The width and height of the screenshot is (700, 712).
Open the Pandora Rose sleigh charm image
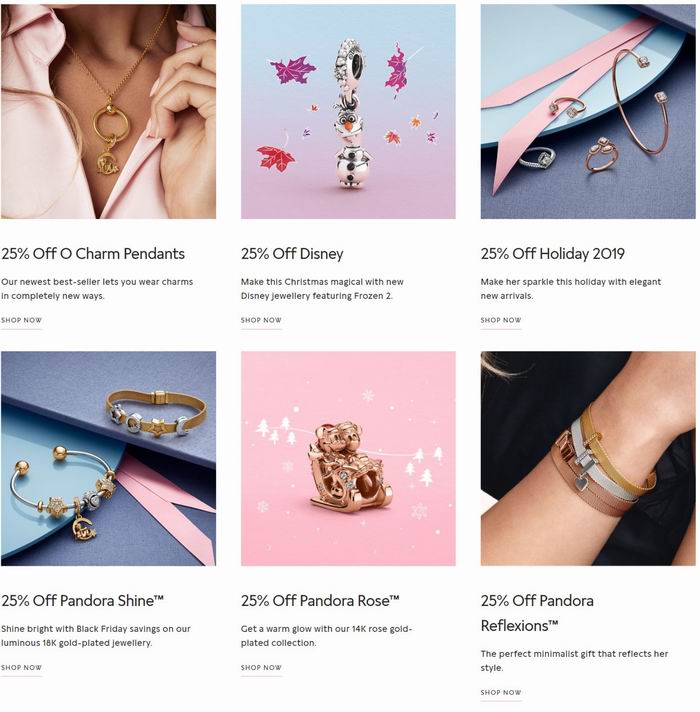tap(348, 459)
